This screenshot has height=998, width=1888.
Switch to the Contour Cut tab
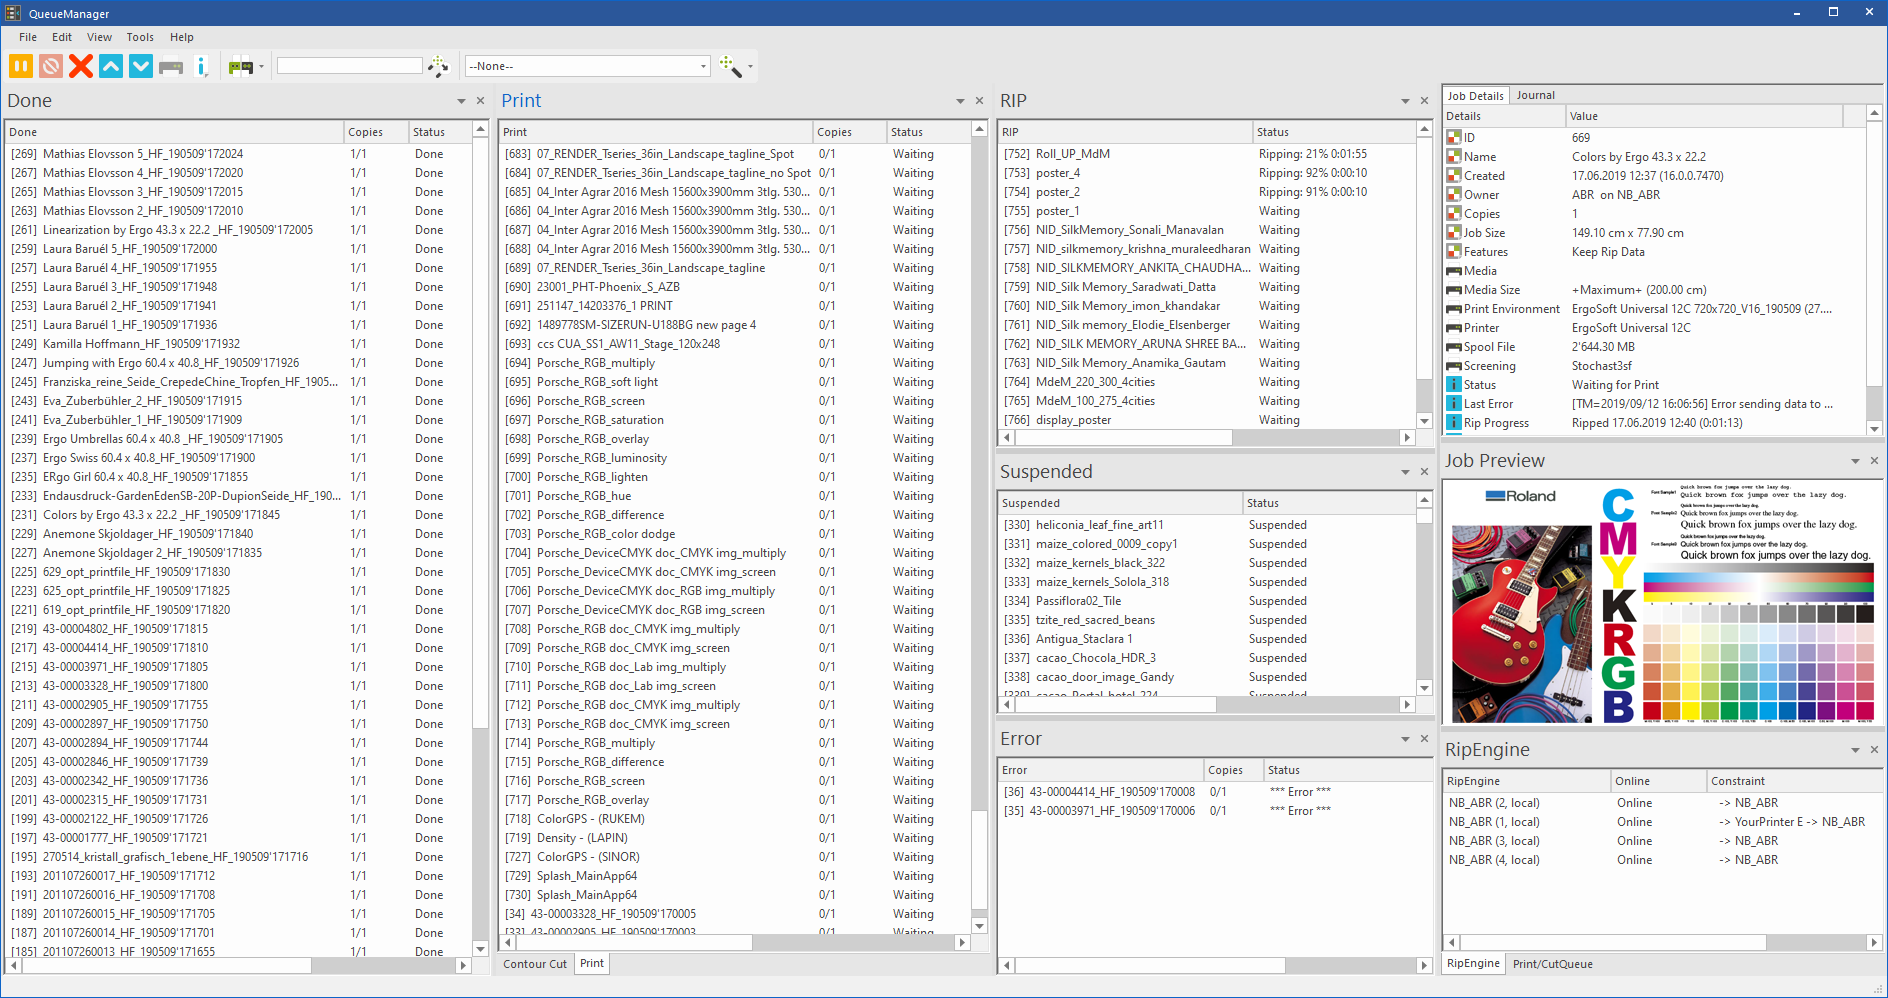534,963
